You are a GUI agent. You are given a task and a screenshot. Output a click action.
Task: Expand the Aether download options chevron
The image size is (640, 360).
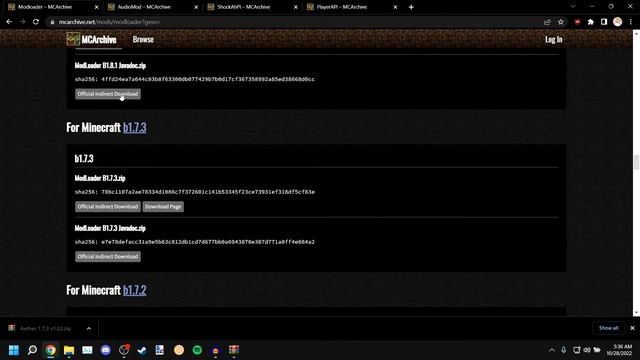pyautogui.click(x=89, y=328)
